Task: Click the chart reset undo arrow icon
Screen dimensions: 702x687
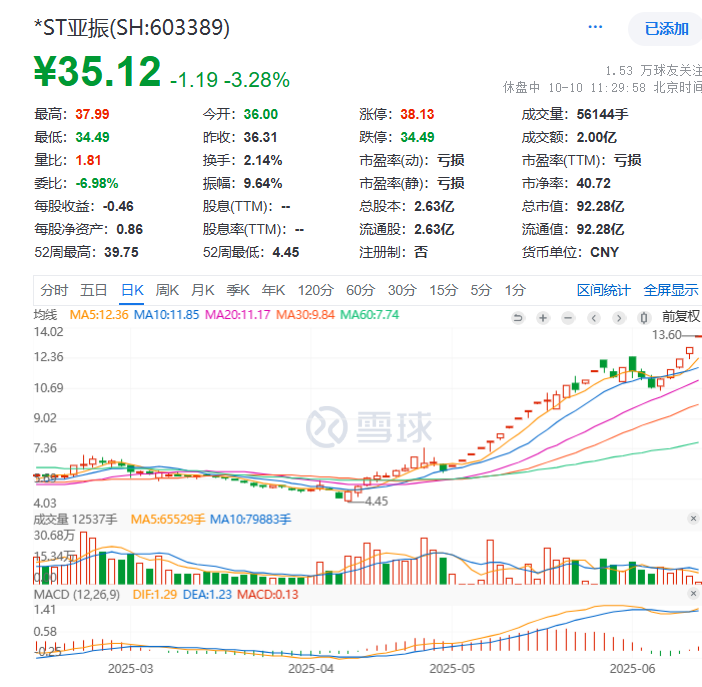Action: click(518, 318)
